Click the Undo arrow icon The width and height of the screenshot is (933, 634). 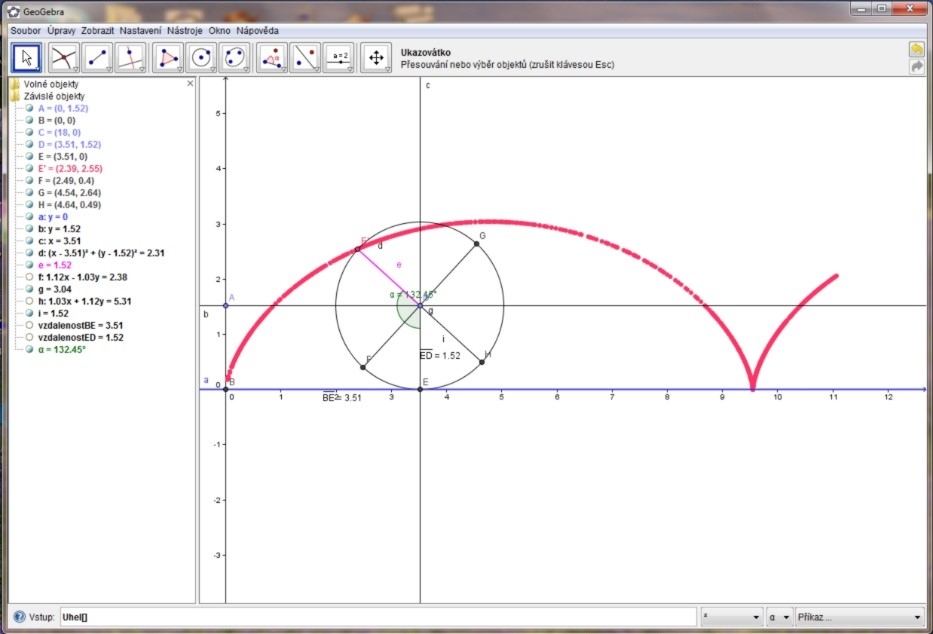point(917,49)
